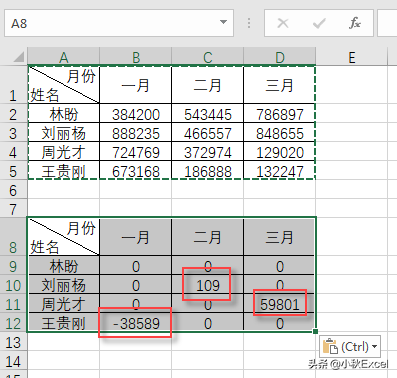Select row 6 header
397x378 pixels.
tap(13, 189)
